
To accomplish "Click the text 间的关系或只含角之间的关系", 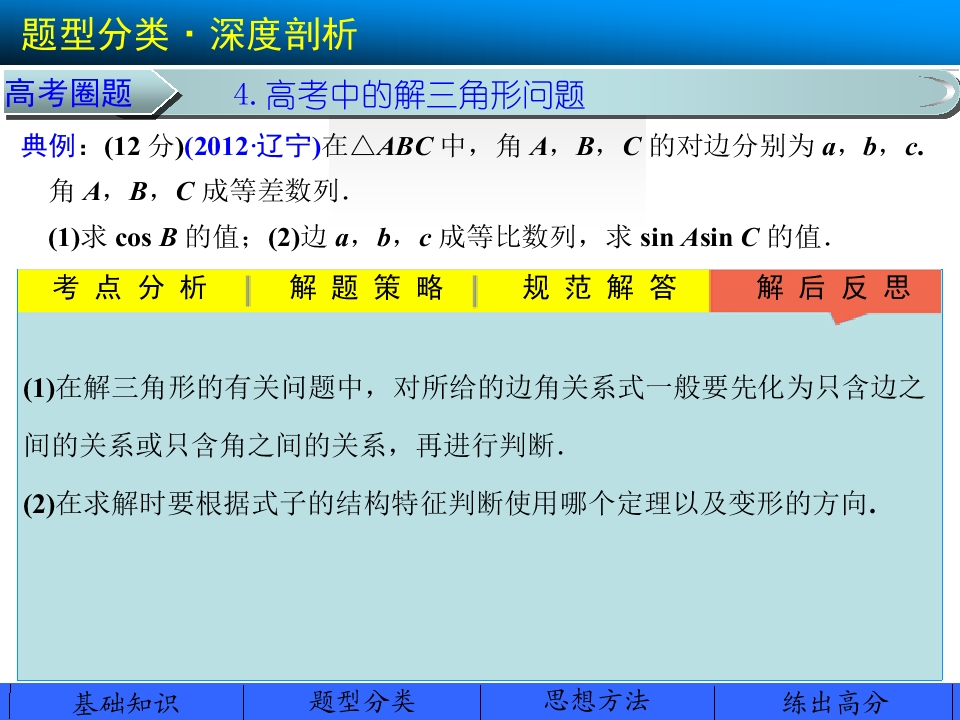I will click(x=206, y=446).
